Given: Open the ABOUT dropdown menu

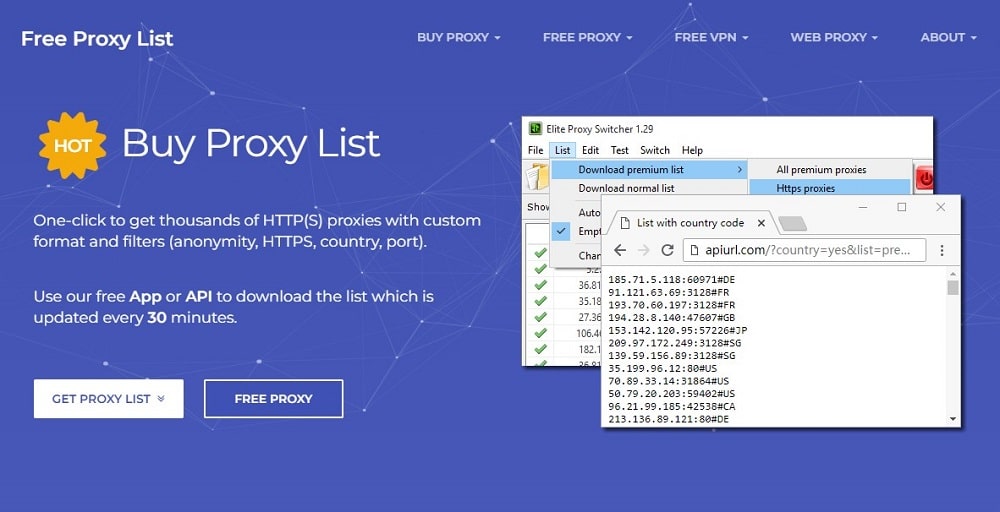Looking at the screenshot, I should click(948, 37).
